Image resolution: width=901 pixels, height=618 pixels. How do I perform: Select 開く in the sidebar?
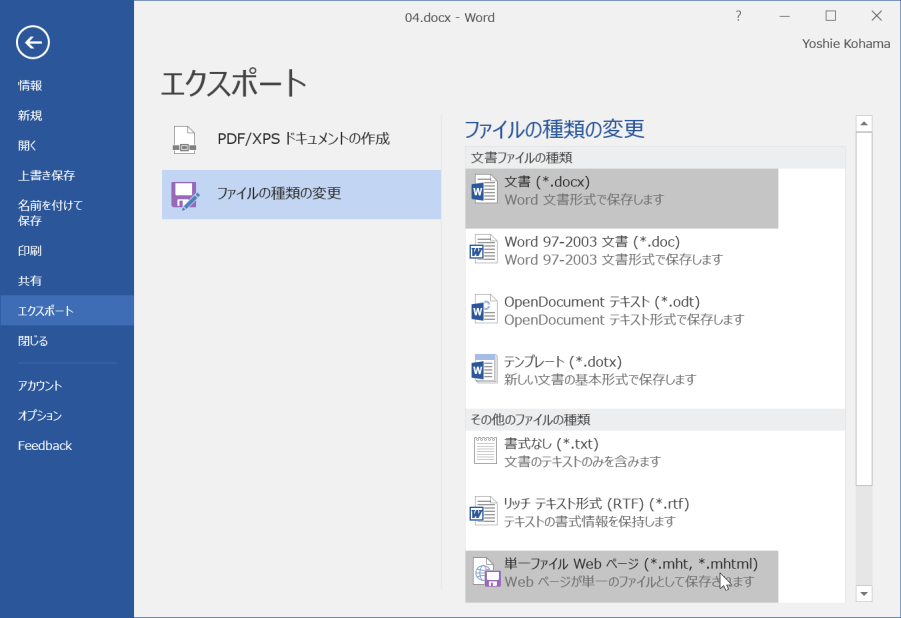27,145
